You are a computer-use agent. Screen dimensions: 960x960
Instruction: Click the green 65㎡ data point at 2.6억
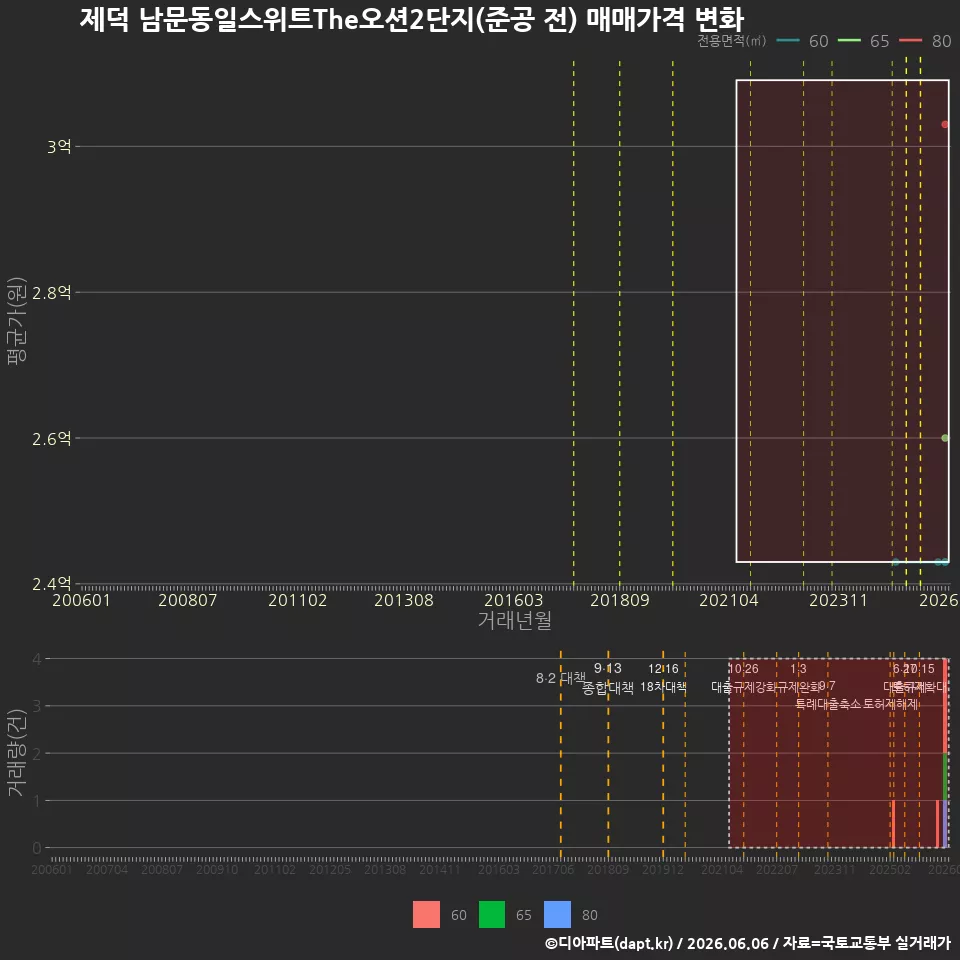(x=945, y=438)
